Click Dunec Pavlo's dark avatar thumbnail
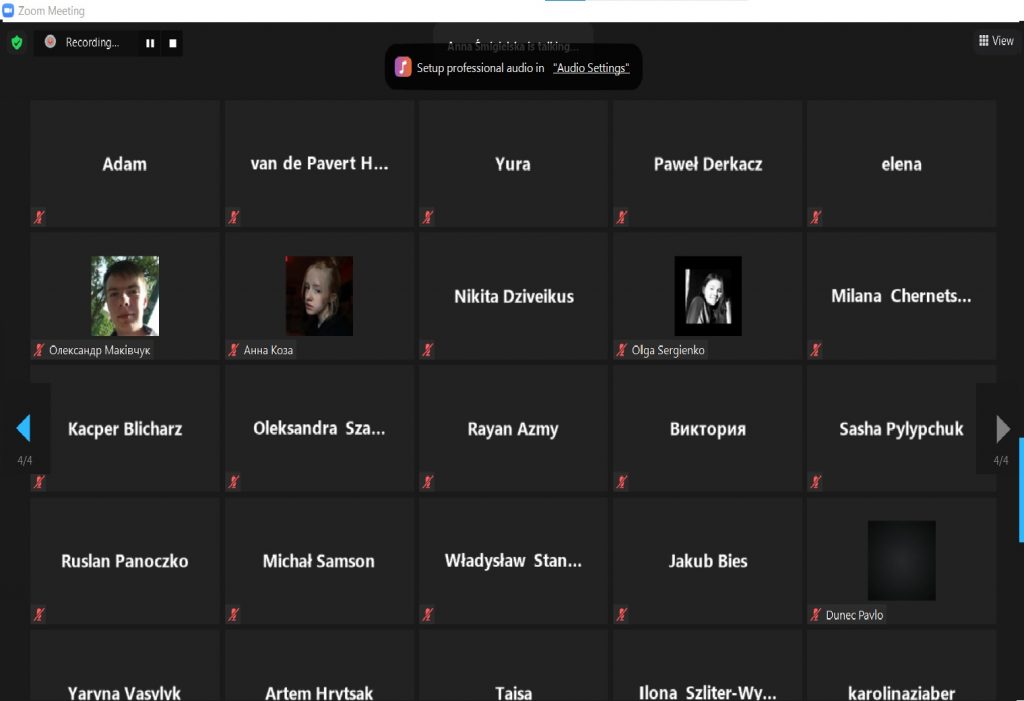Image resolution: width=1024 pixels, height=701 pixels. click(901, 560)
